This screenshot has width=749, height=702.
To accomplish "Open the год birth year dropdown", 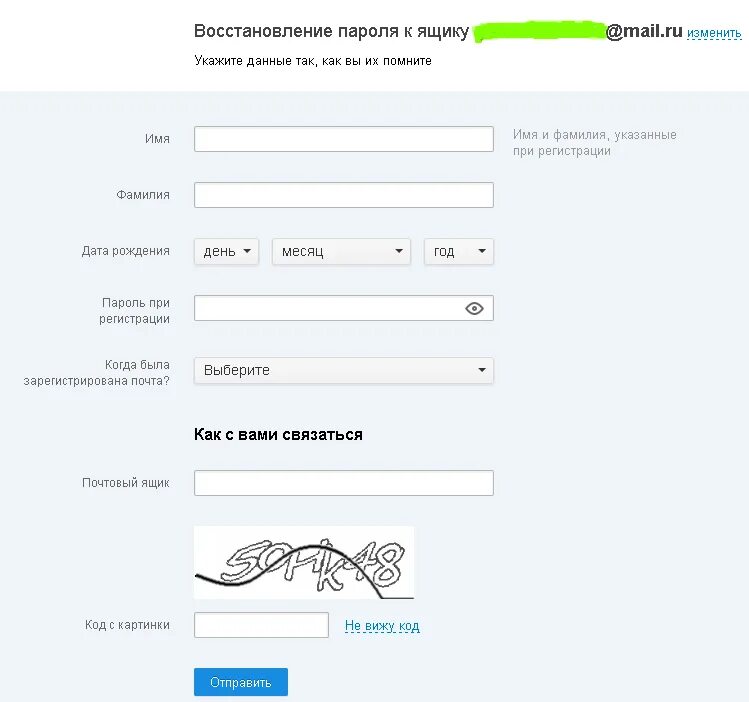I will 459,251.
